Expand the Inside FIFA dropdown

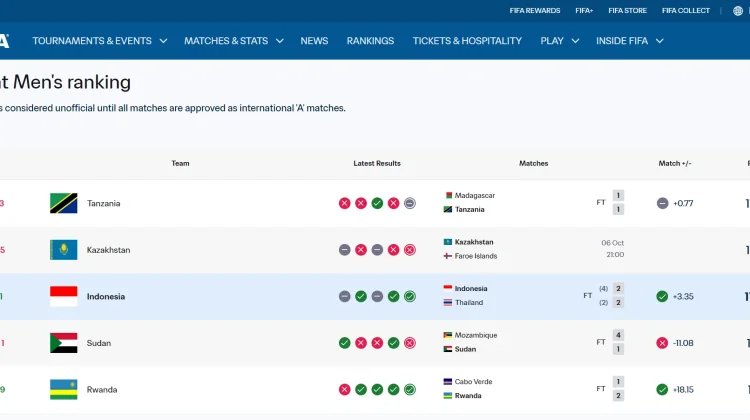coord(629,41)
